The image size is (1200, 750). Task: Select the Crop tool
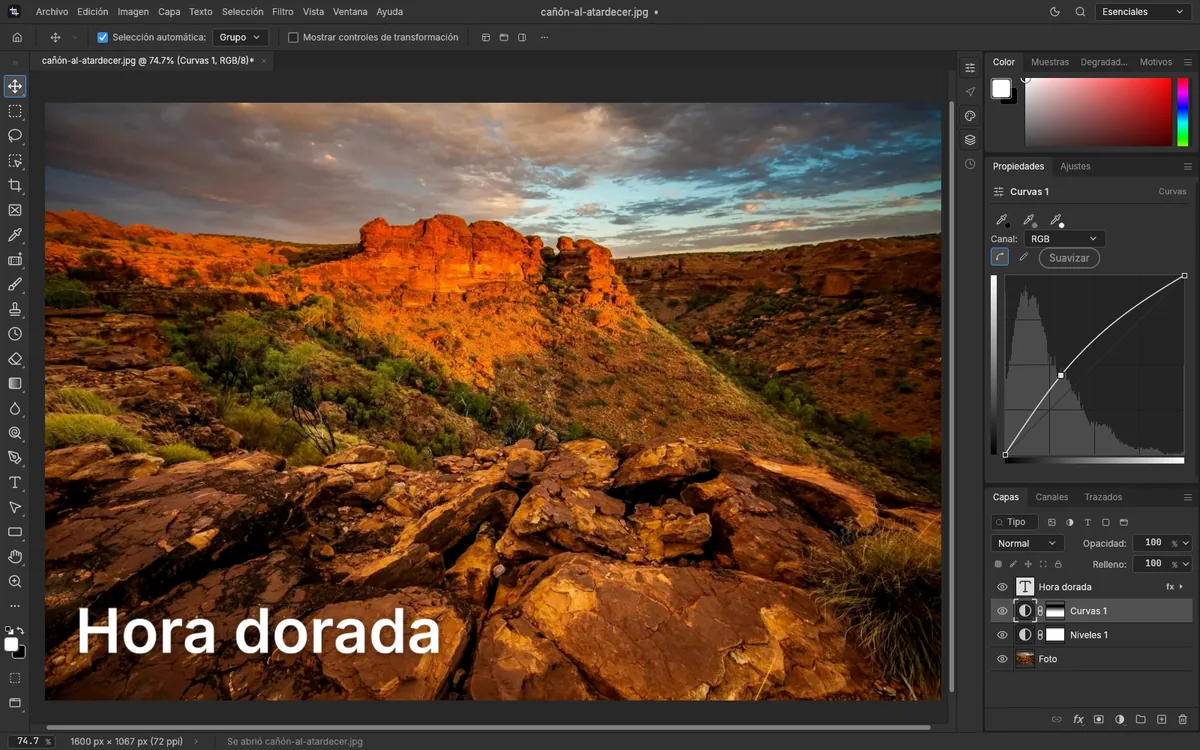click(x=15, y=186)
